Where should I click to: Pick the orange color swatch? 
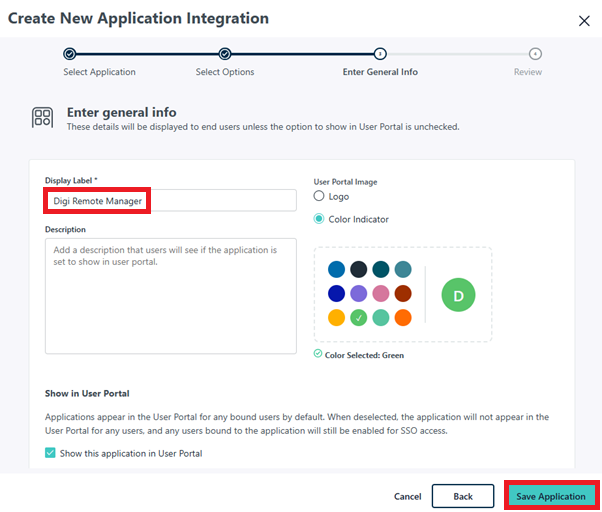click(x=403, y=318)
